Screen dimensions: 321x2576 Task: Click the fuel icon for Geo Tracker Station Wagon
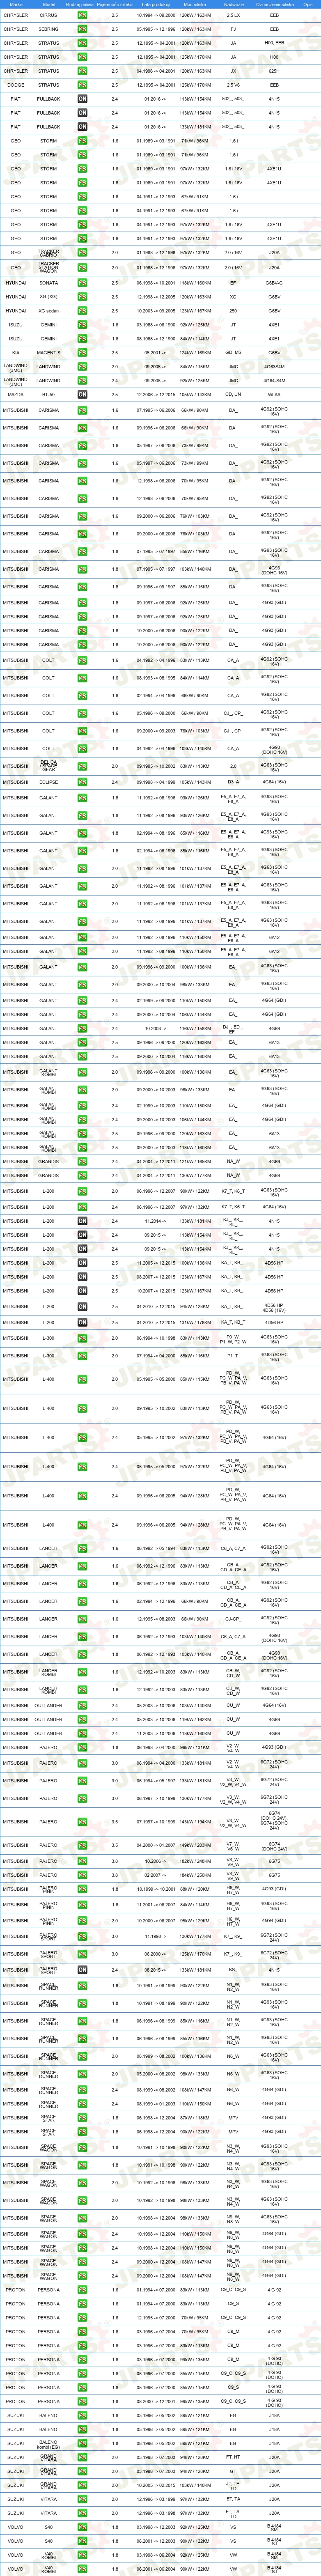82,268
